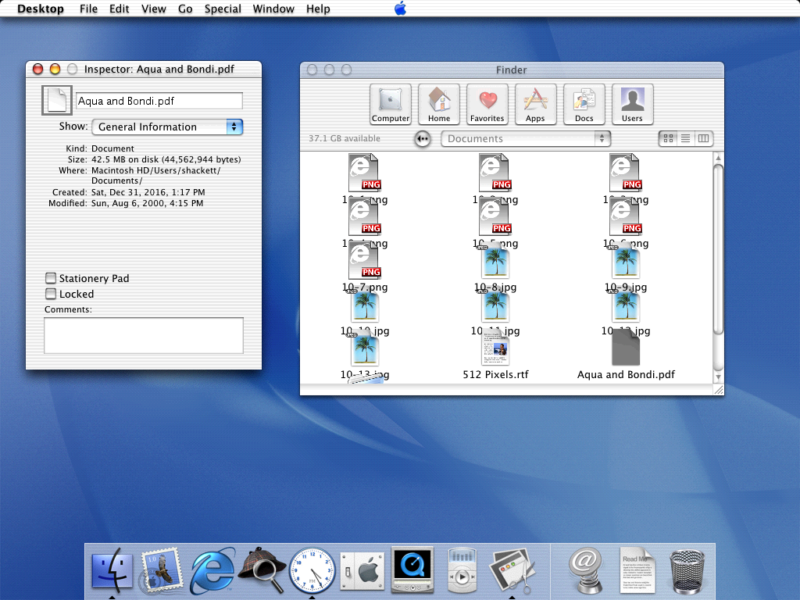Open Docs from the Finder toolbar
This screenshot has width=800, height=600.
(583, 103)
